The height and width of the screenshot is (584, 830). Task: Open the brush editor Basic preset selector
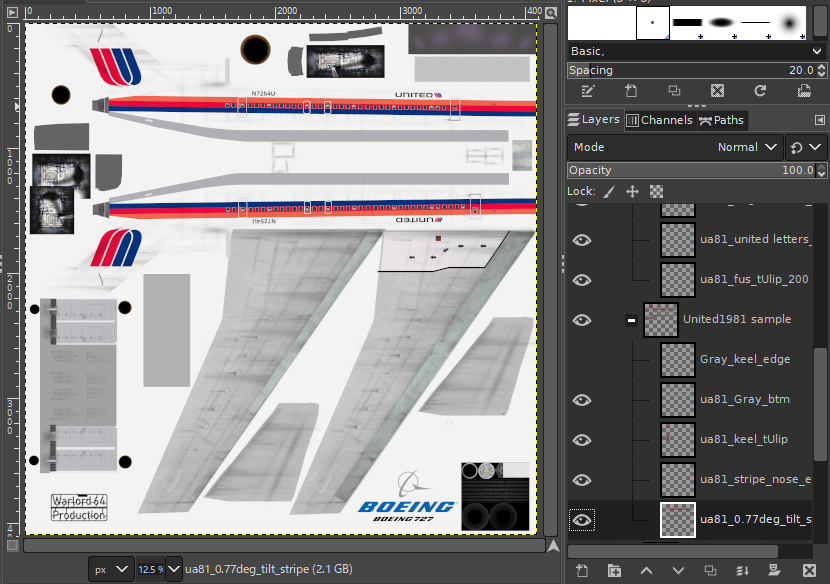coord(690,50)
